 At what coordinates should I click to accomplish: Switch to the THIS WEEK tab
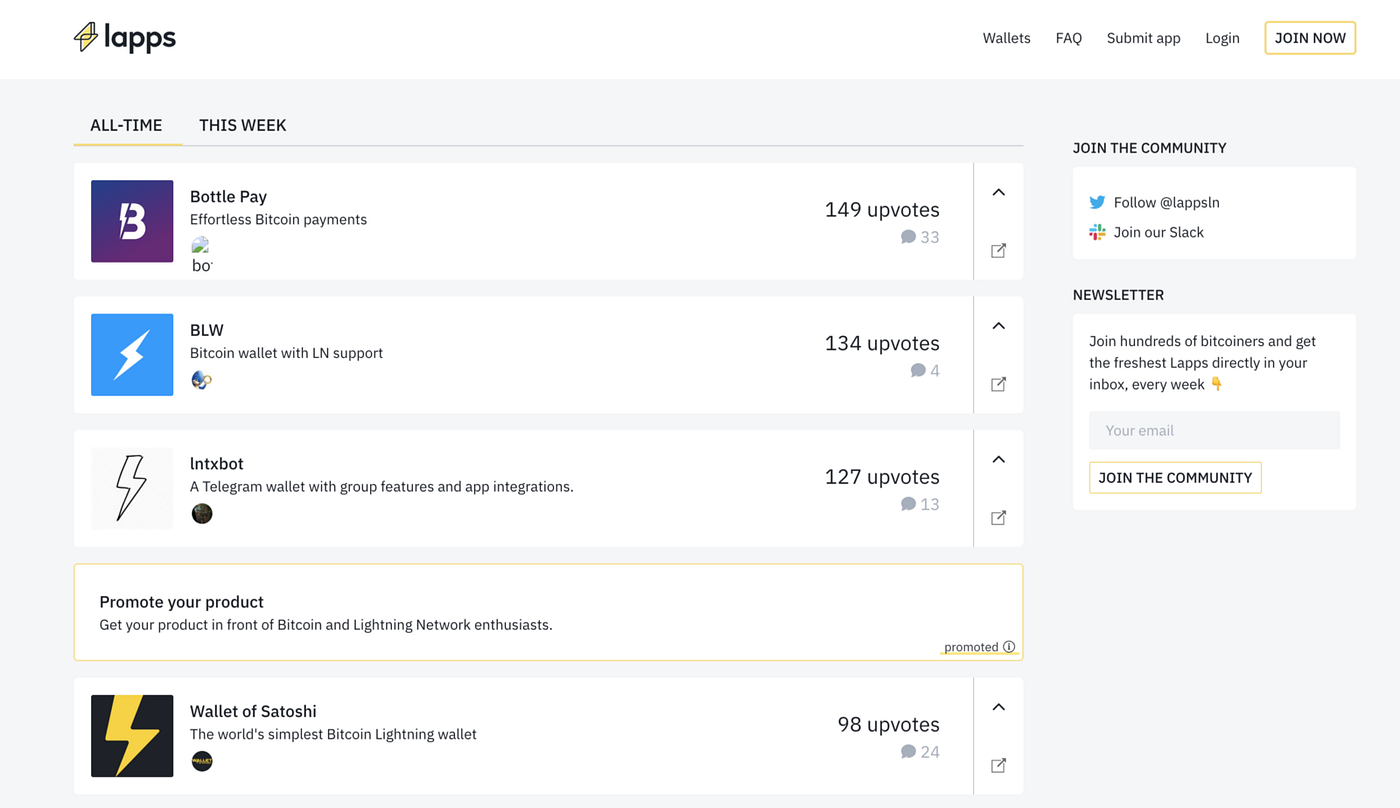242,125
